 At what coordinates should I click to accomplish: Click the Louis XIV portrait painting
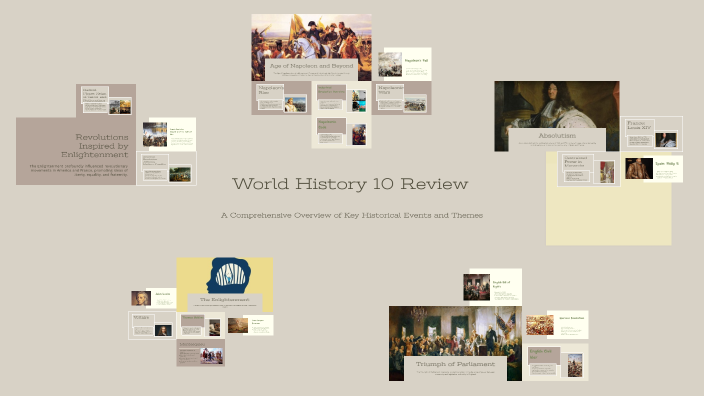(557, 106)
